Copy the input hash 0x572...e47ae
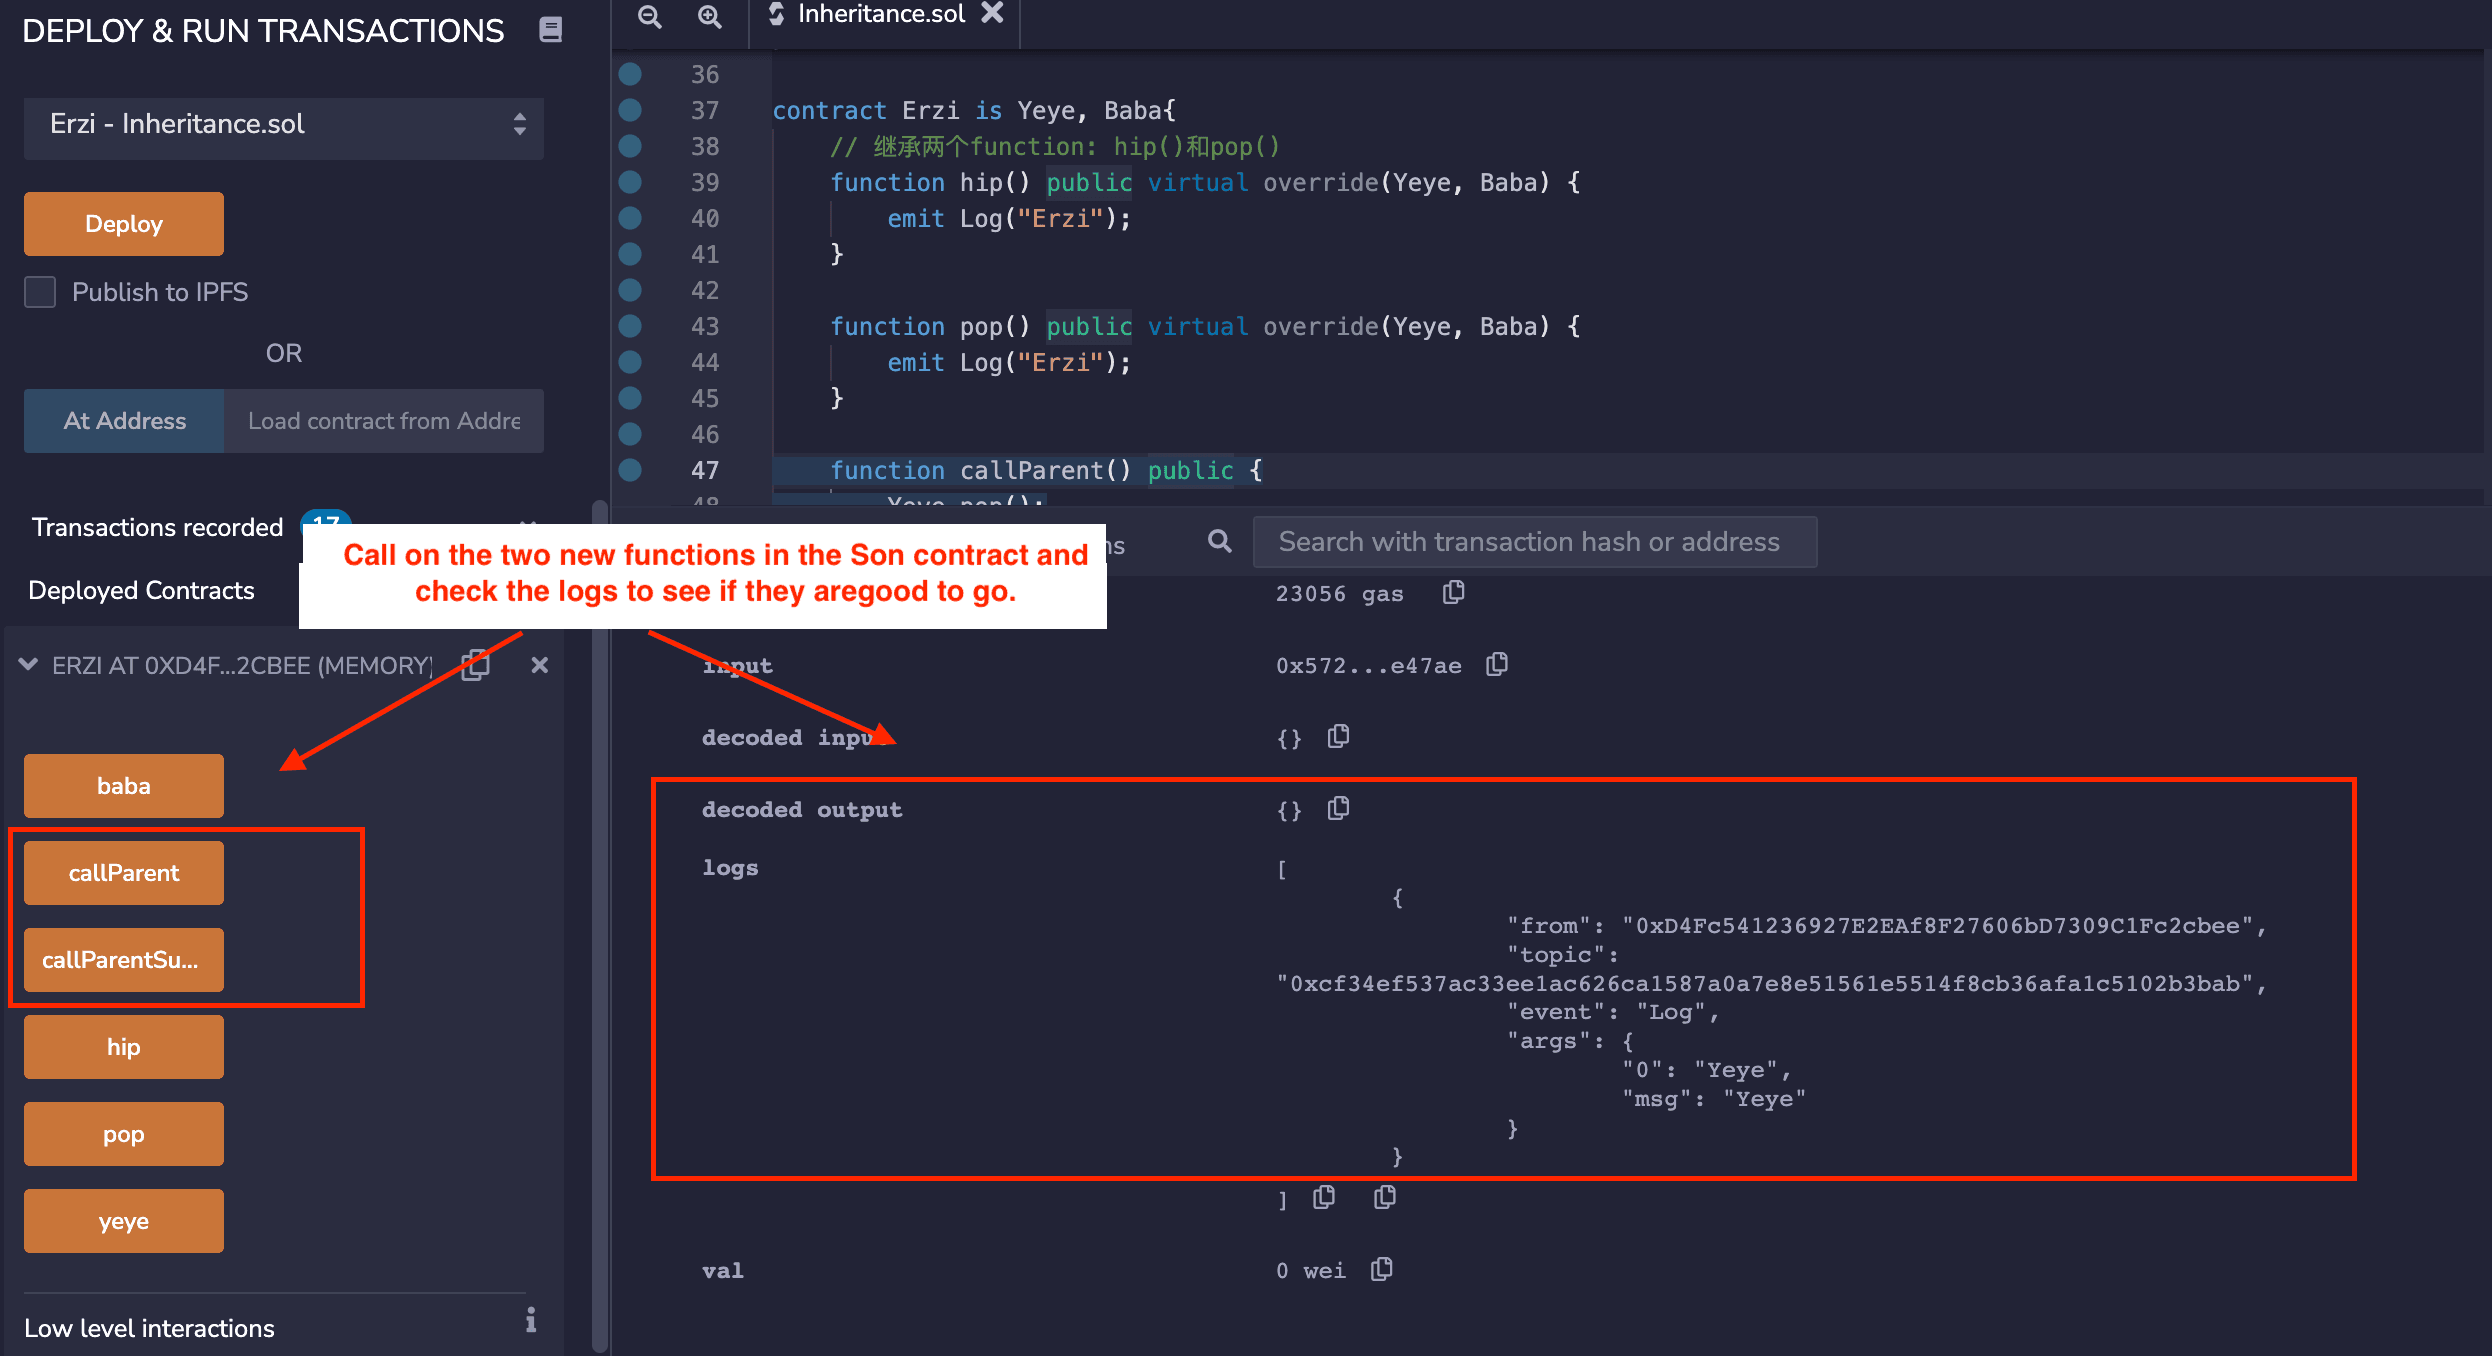This screenshot has width=2492, height=1356. pyautogui.click(x=1496, y=665)
